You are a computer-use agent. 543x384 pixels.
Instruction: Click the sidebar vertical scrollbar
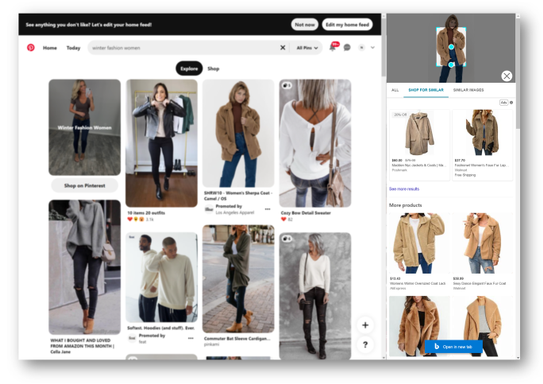pos(518,74)
